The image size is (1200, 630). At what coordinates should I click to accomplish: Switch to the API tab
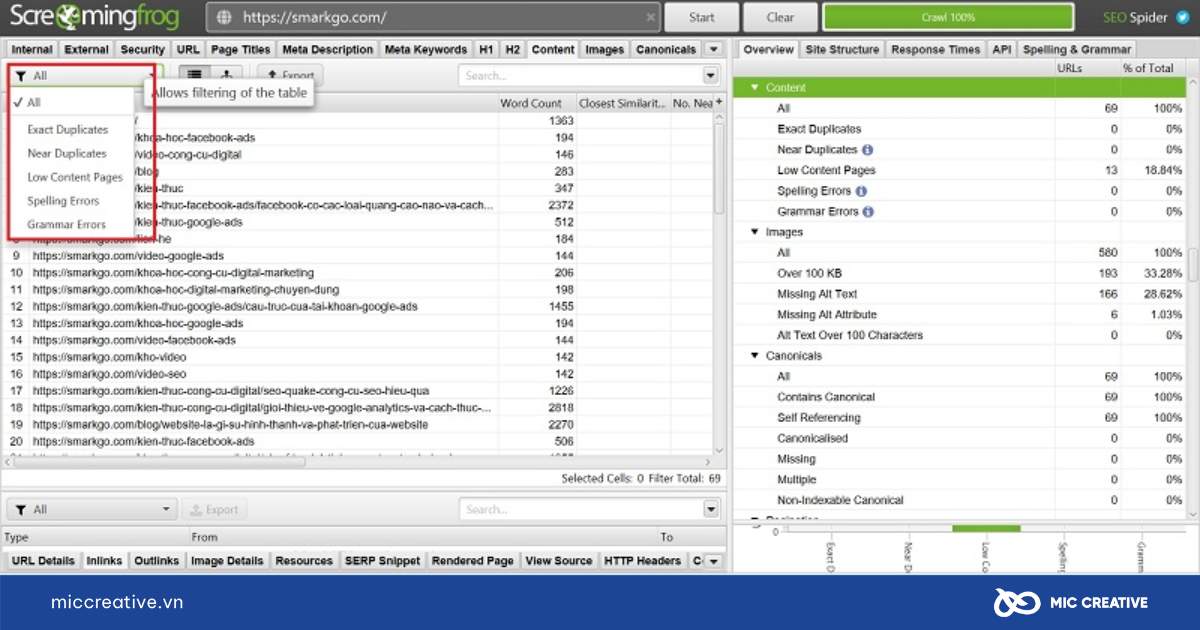click(x=1001, y=49)
